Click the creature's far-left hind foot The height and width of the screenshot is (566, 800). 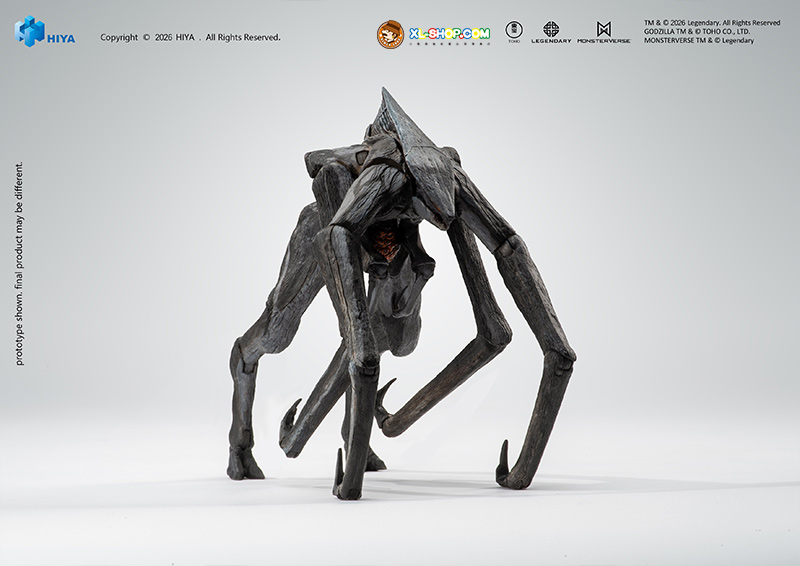tap(243, 465)
